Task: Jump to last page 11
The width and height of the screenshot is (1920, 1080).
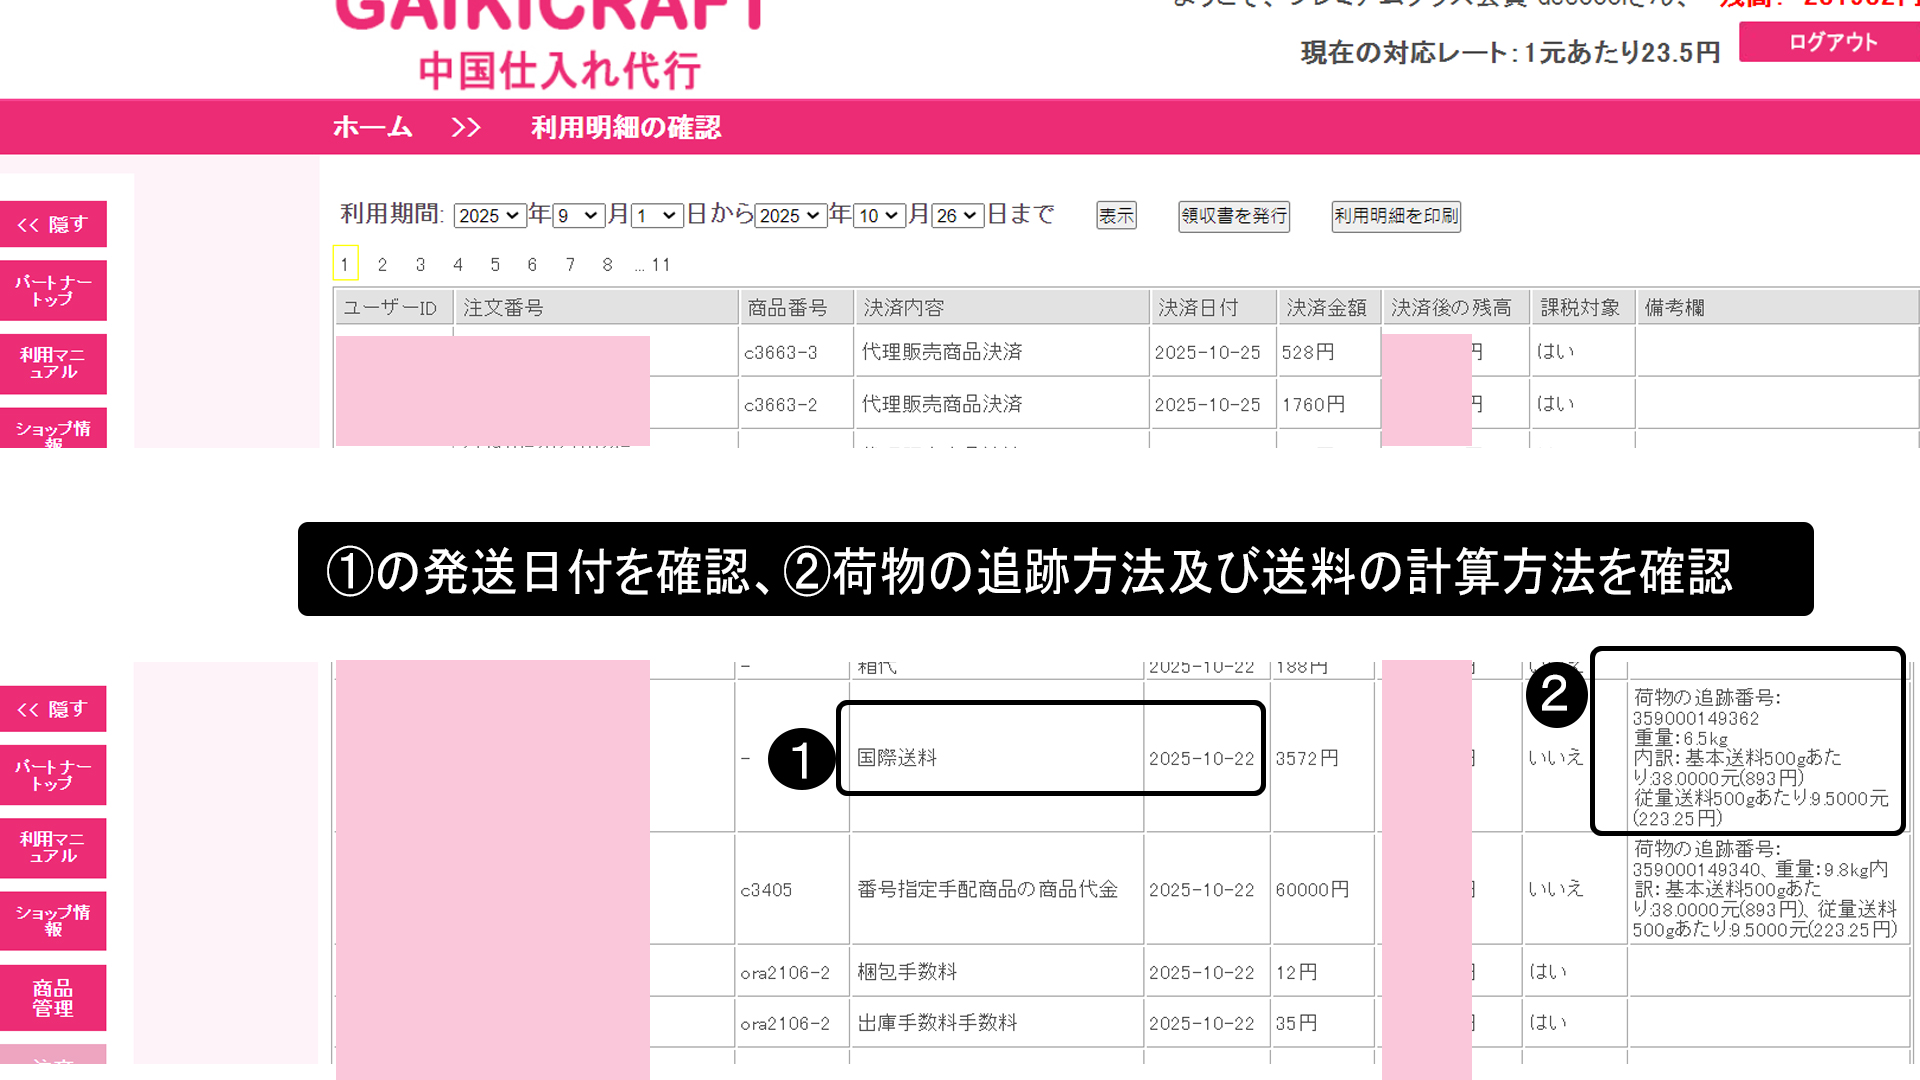Action: click(x=660, y=265)
